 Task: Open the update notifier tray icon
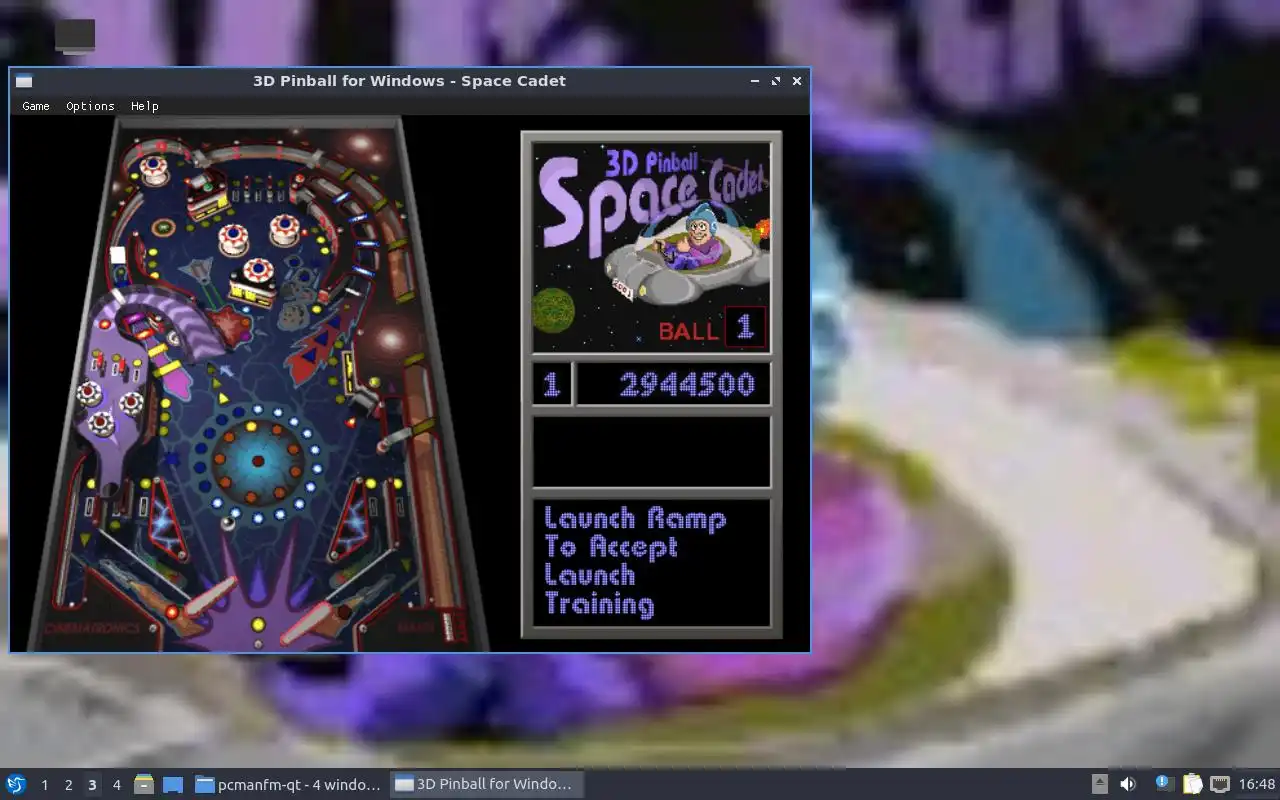tap(1163, 784)
